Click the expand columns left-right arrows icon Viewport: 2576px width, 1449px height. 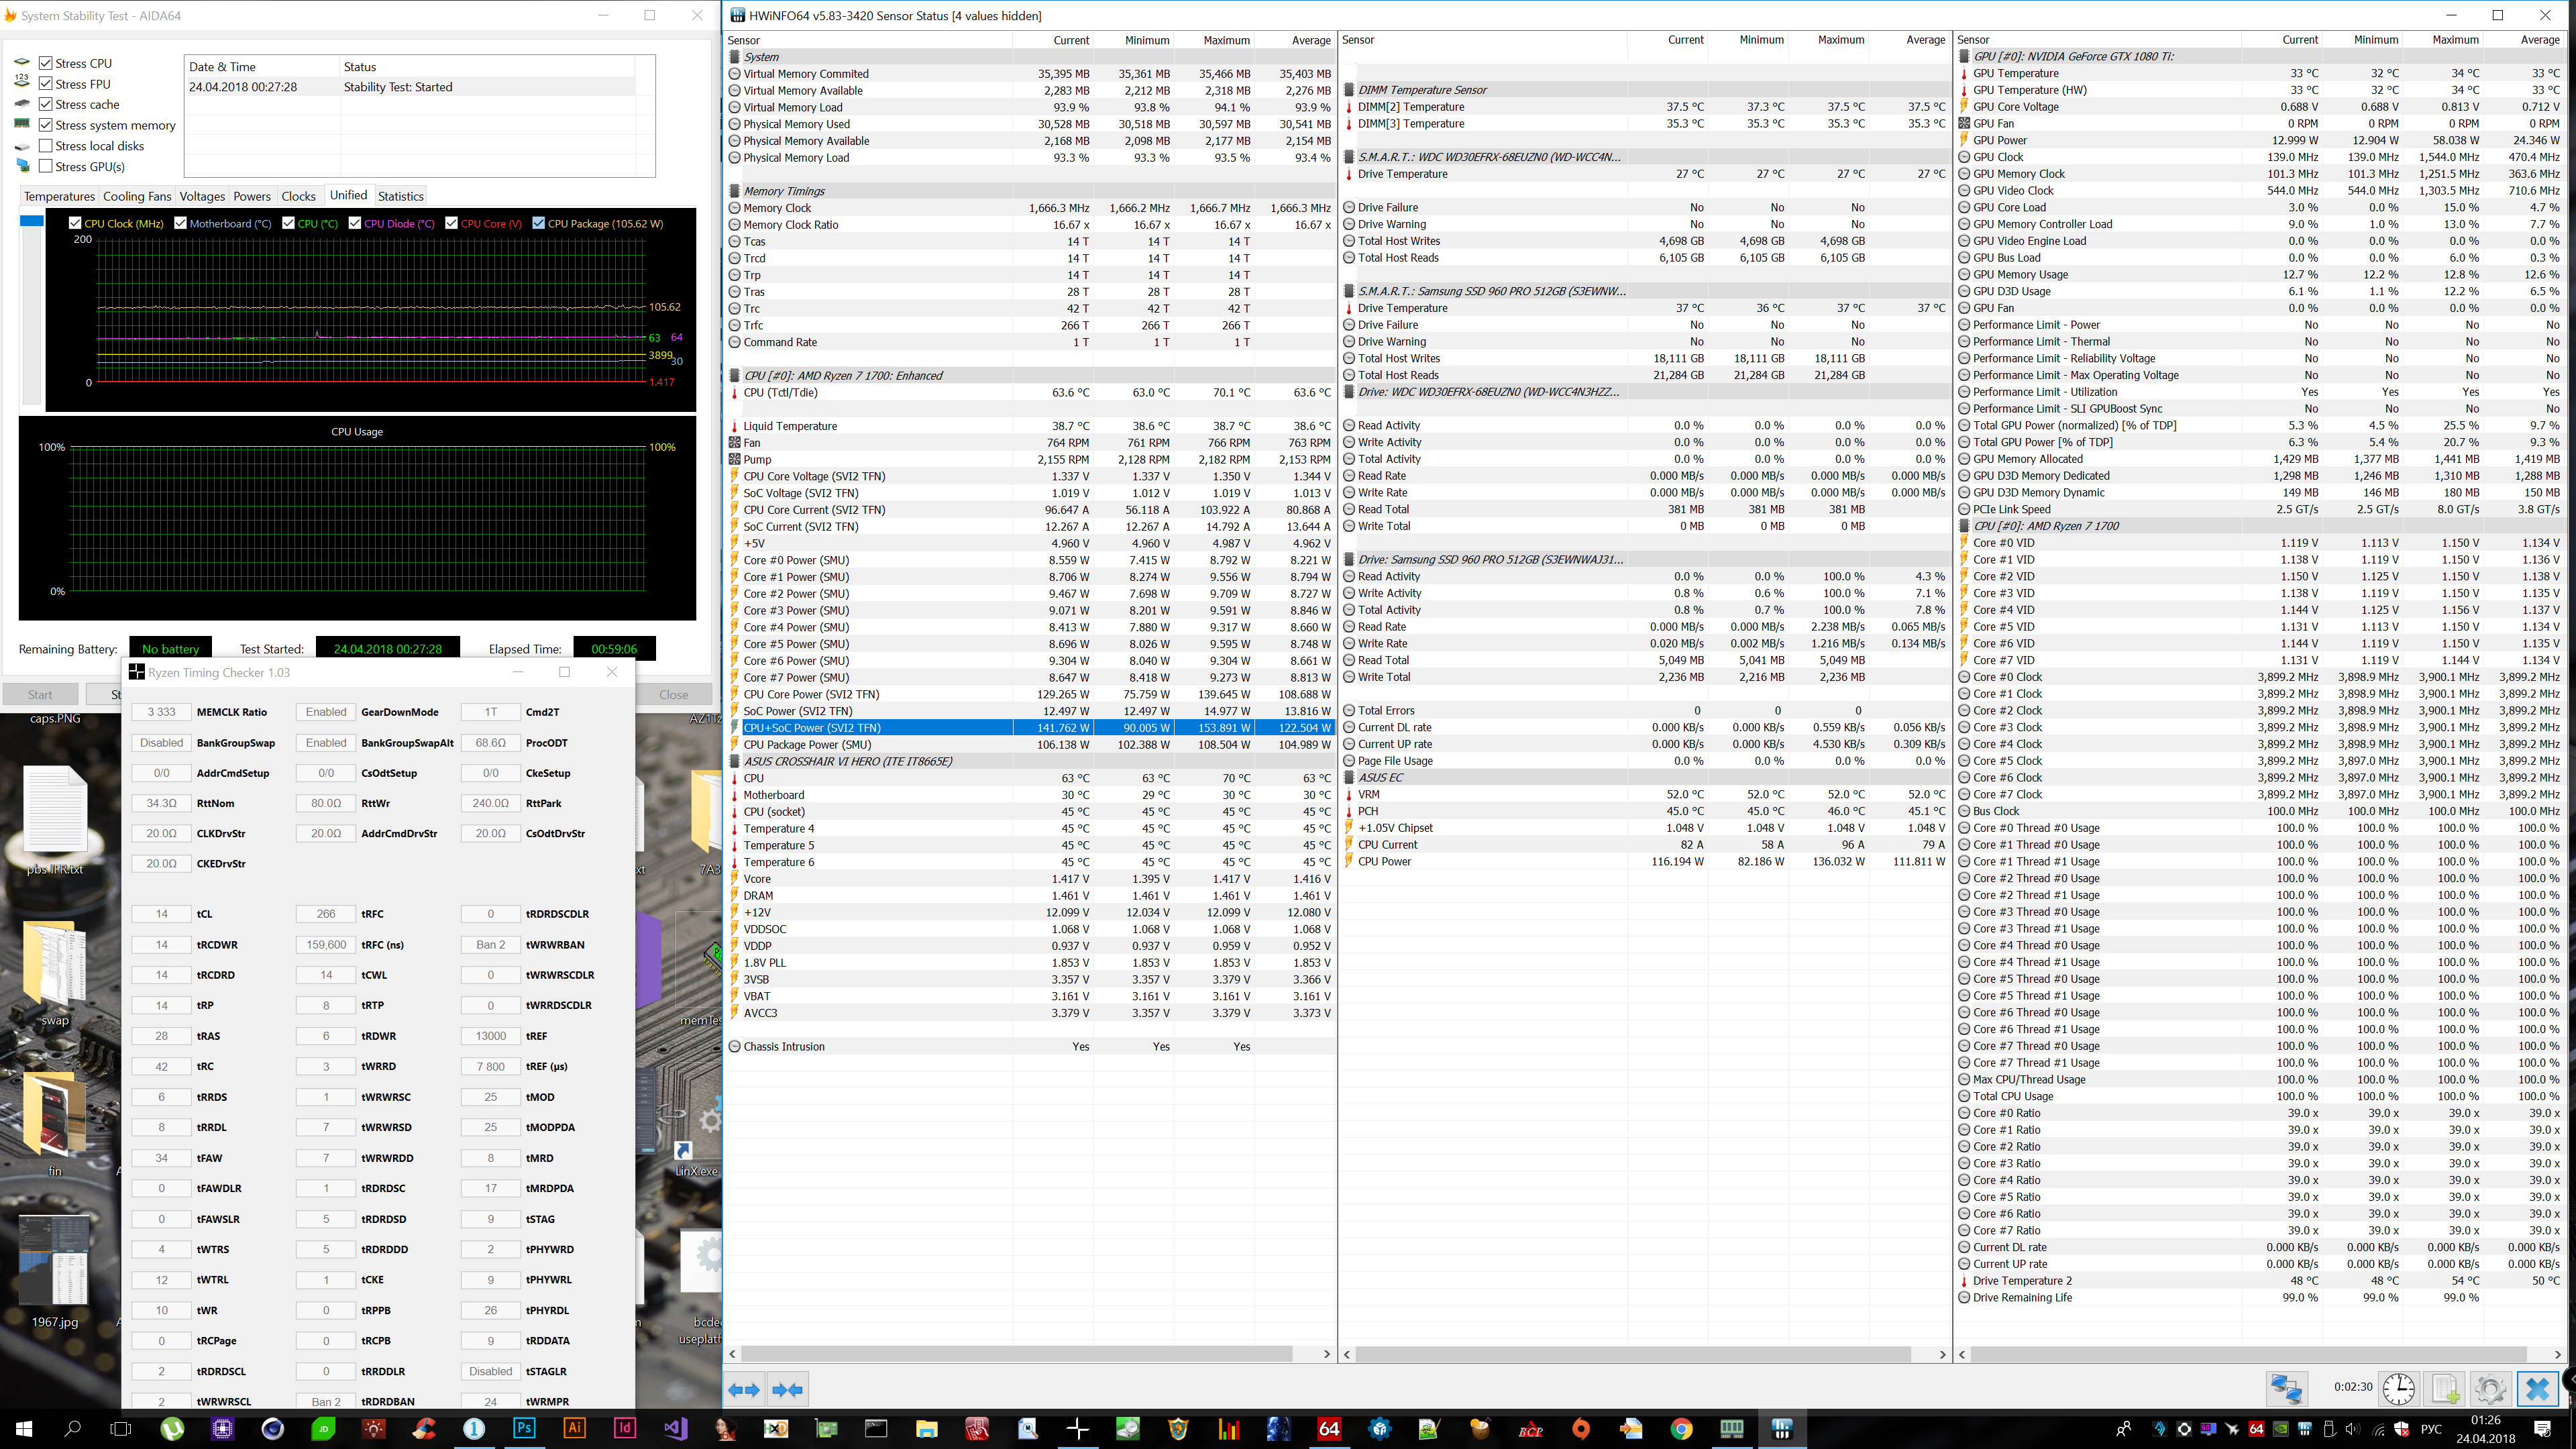coord(744,1389)
